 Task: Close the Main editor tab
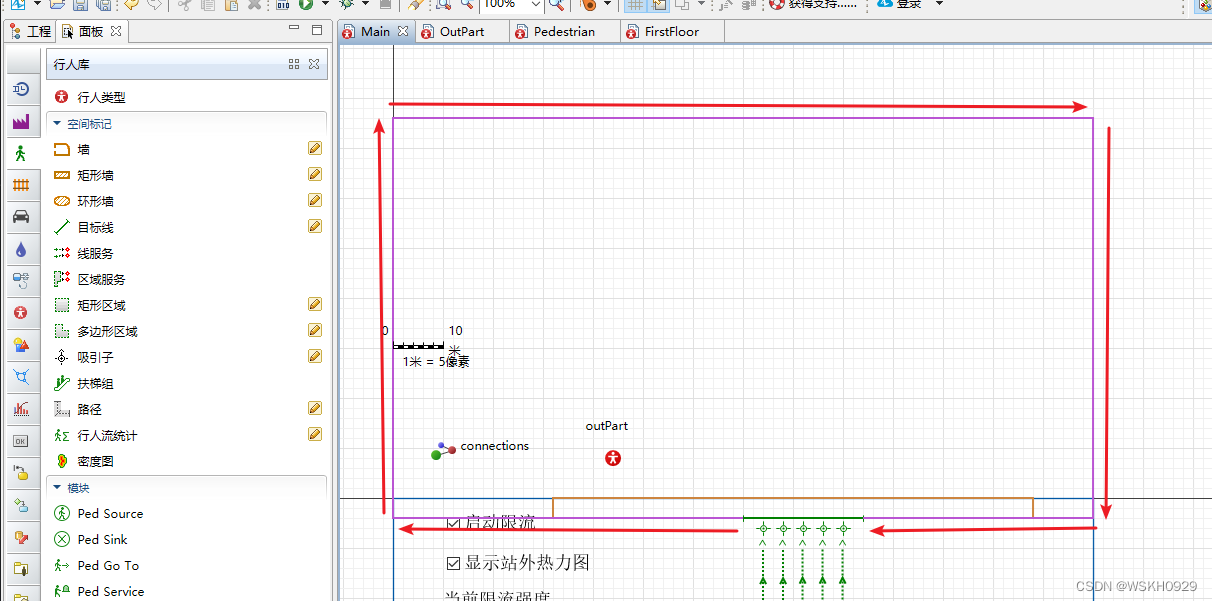(x=403, y=31)
